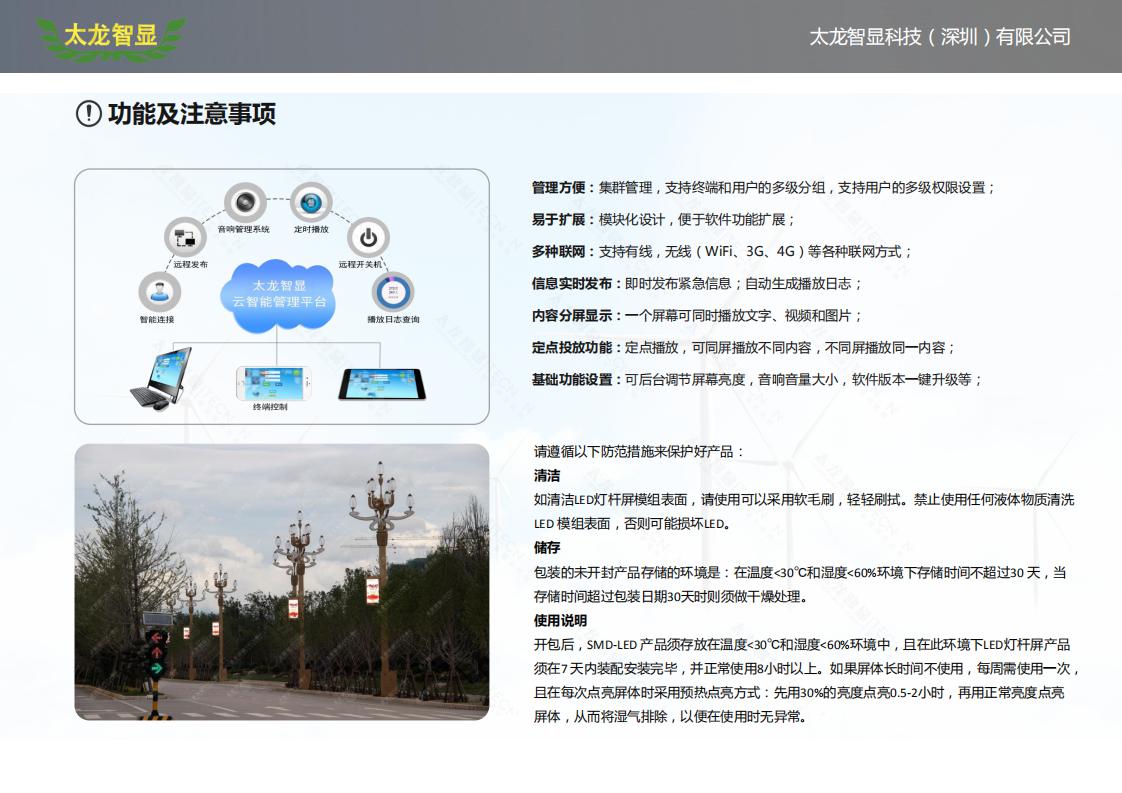This screenshot has height=793, width=1122.
Task: Open the 定时播放 scheduled playback icon
Action: pos(310,205)
